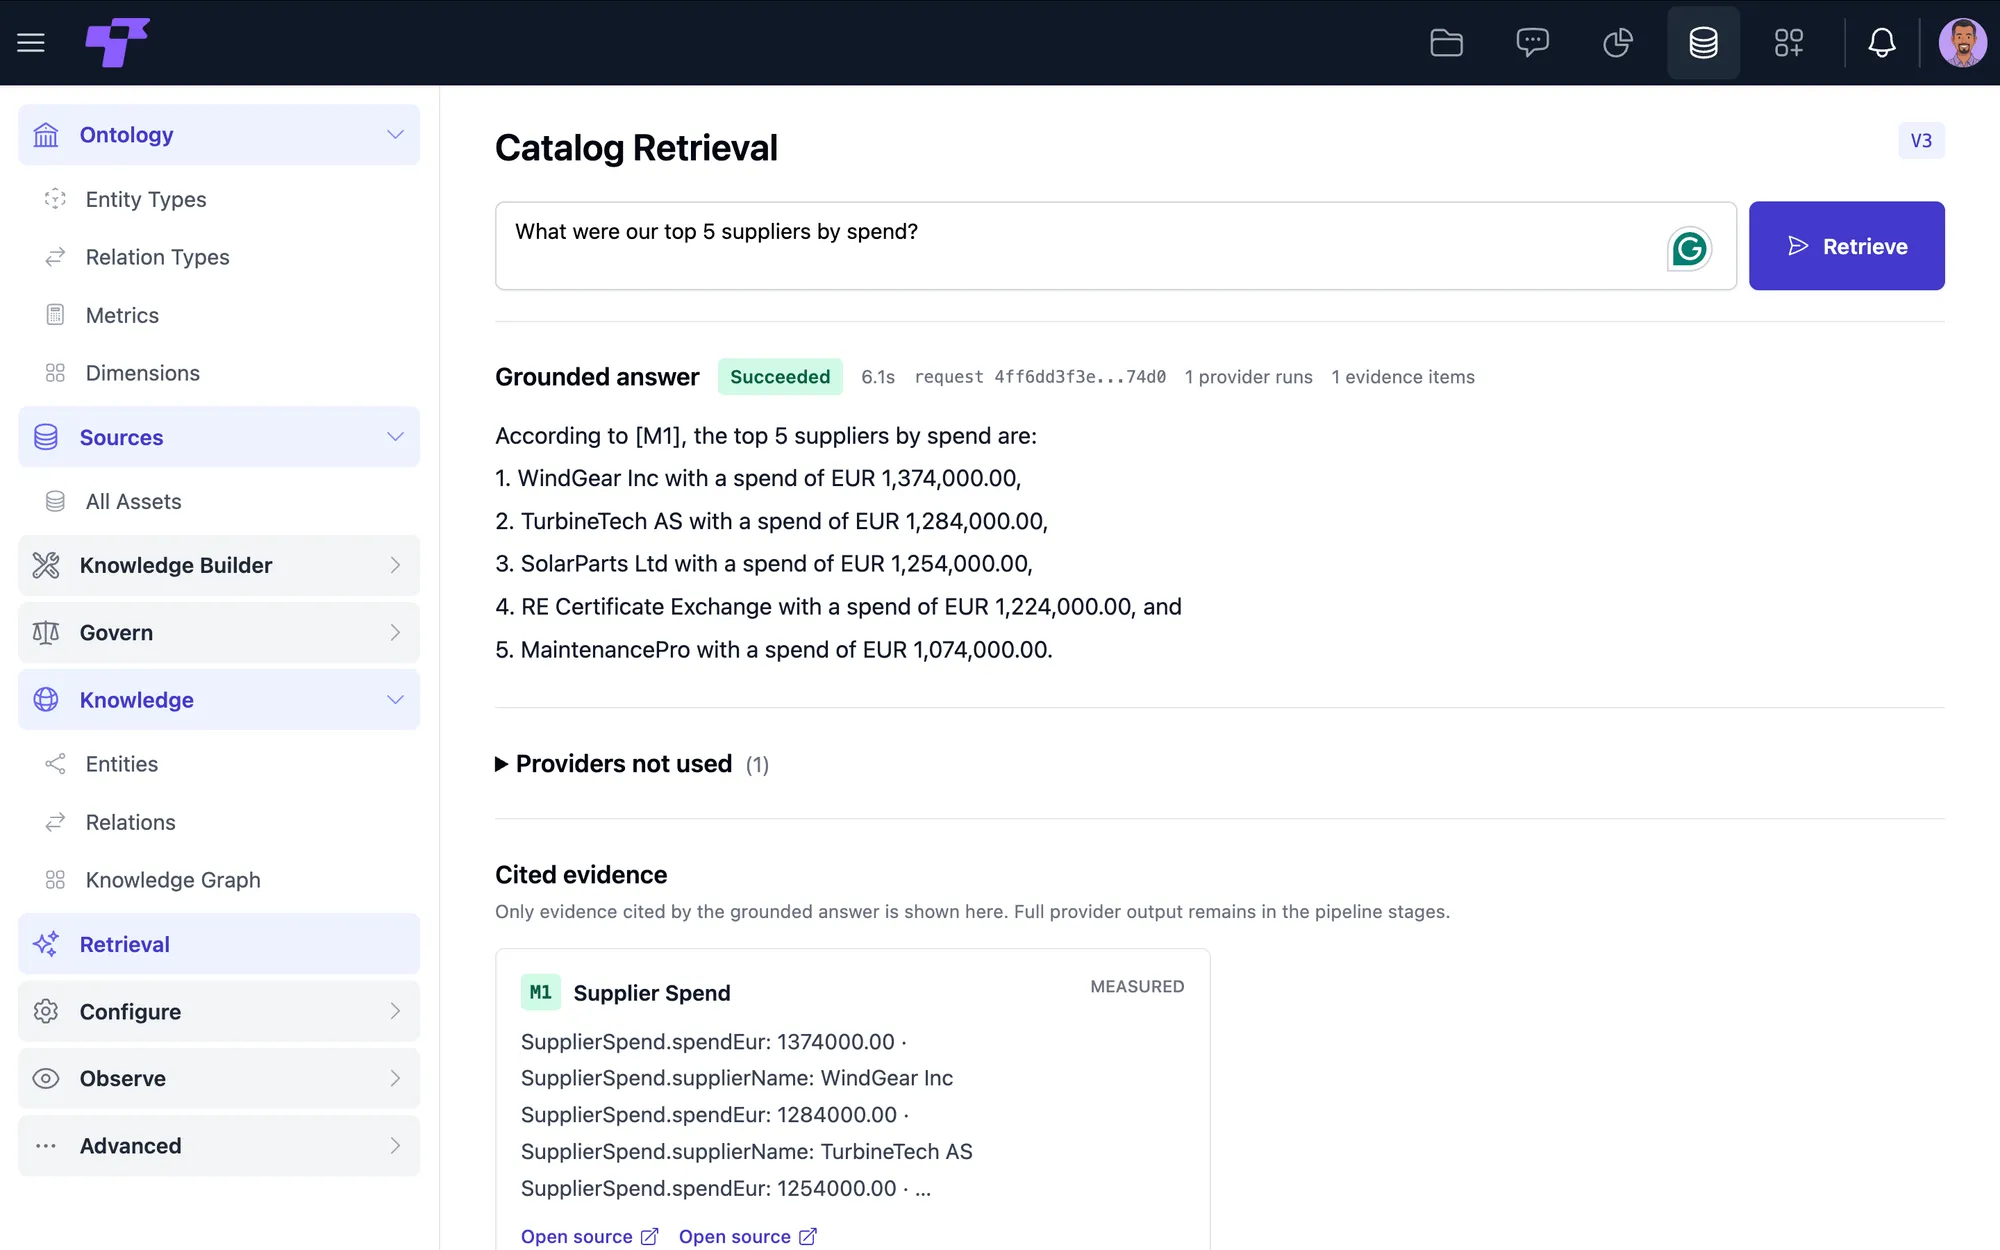
Task: Collapse the Sources section chevron
Action: click(395, 437)
